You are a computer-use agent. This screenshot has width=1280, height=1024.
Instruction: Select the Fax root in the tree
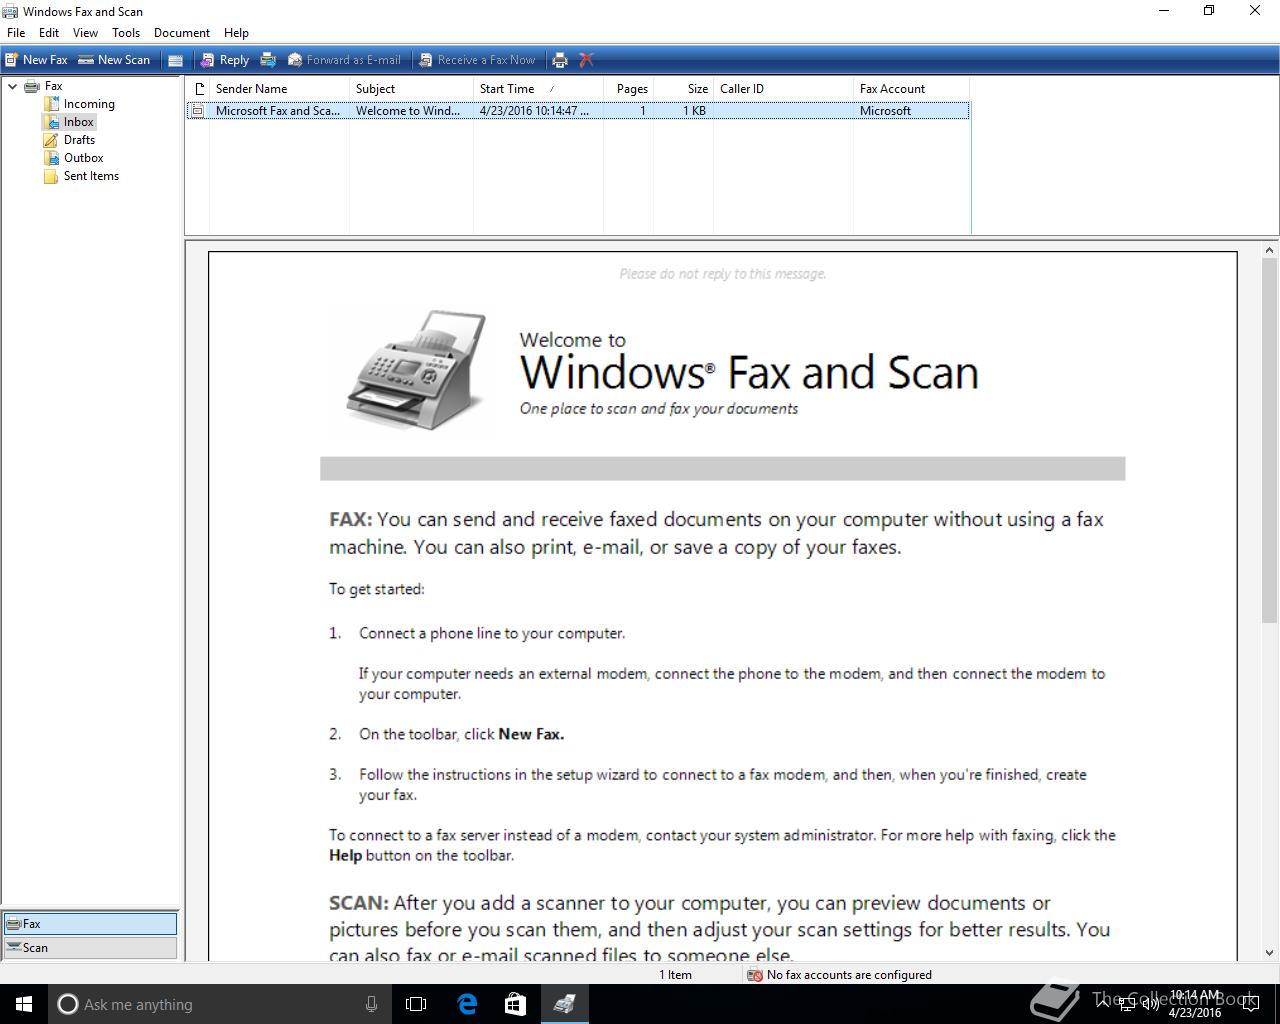pos(53,86)
